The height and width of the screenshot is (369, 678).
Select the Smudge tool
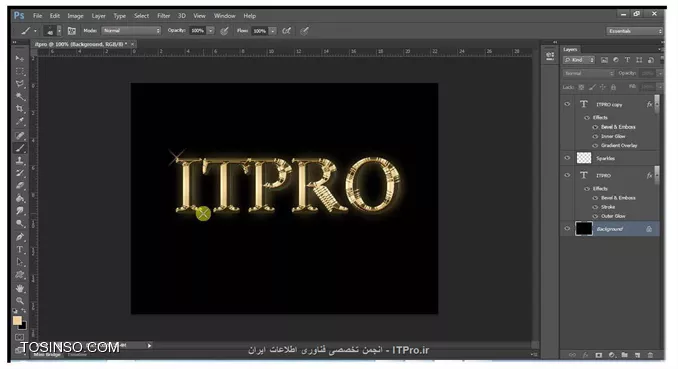coord(20,211)
